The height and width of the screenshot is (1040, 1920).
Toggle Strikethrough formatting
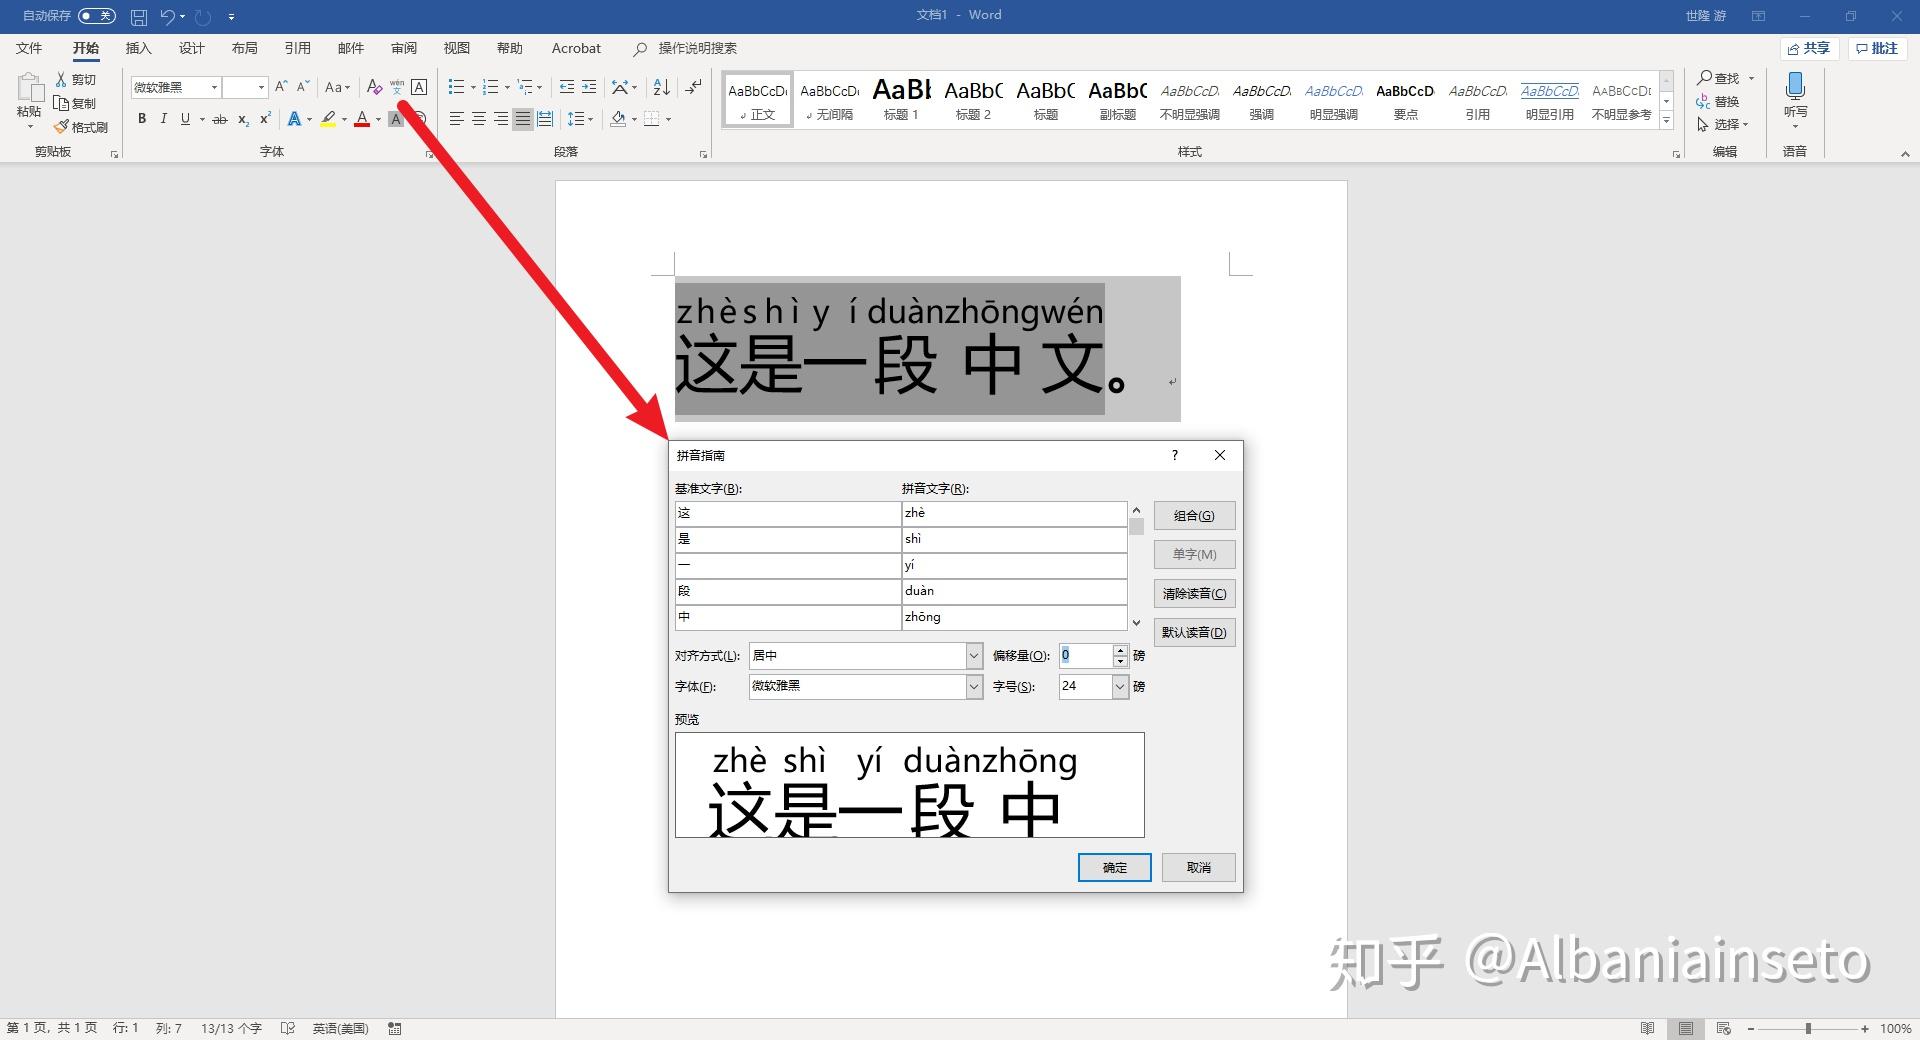tap(220, 119)
